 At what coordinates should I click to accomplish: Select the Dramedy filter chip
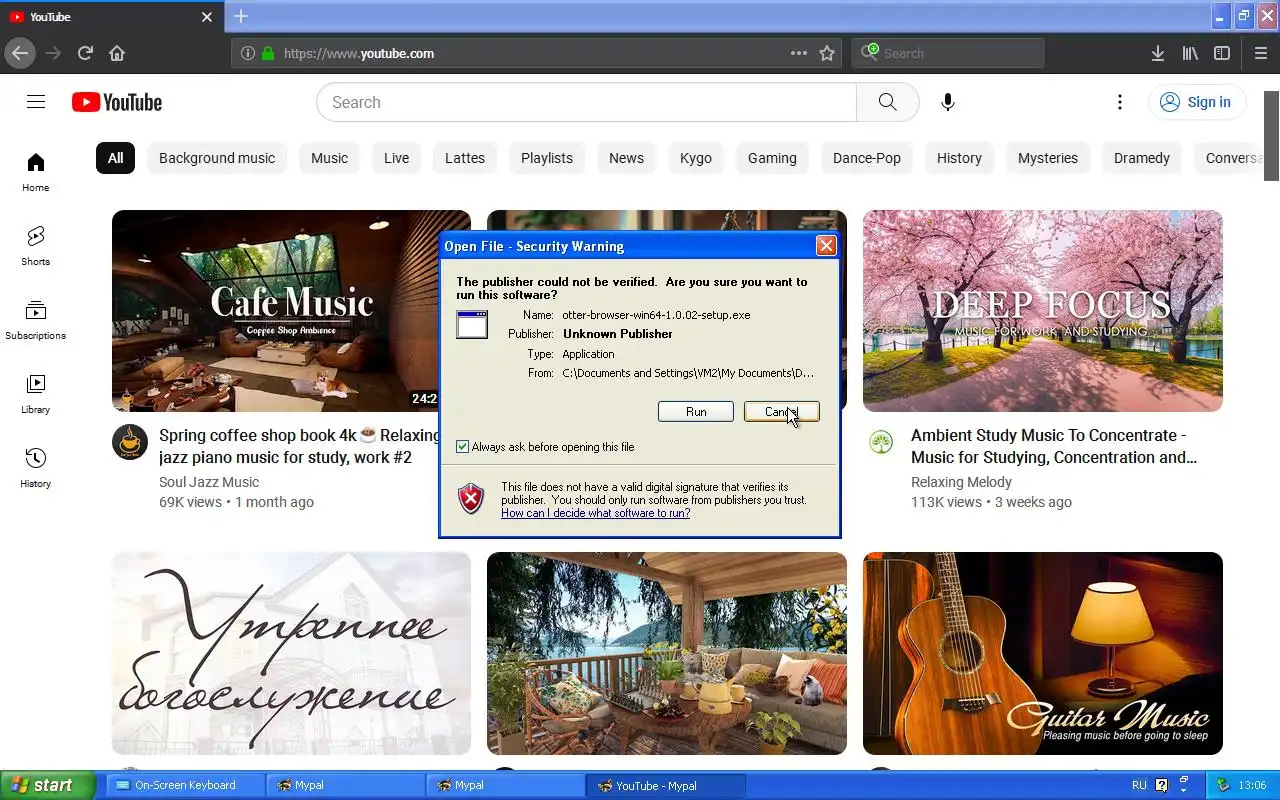(1142, 158)
